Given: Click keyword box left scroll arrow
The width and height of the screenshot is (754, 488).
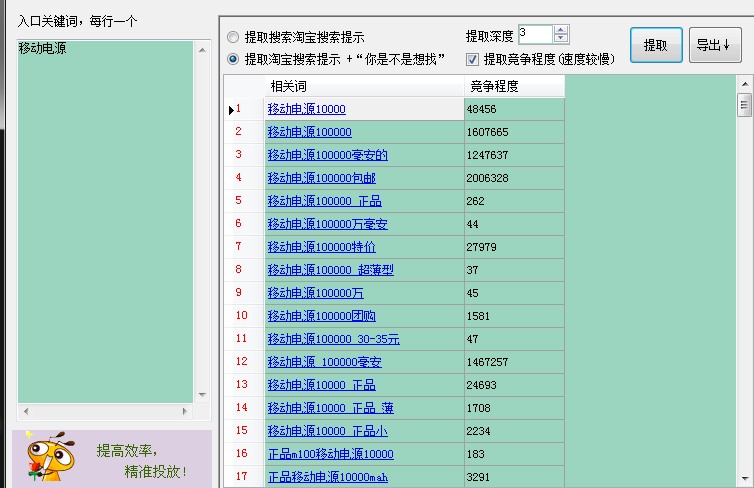Looking at the screenshot, I should click(26, 412).
